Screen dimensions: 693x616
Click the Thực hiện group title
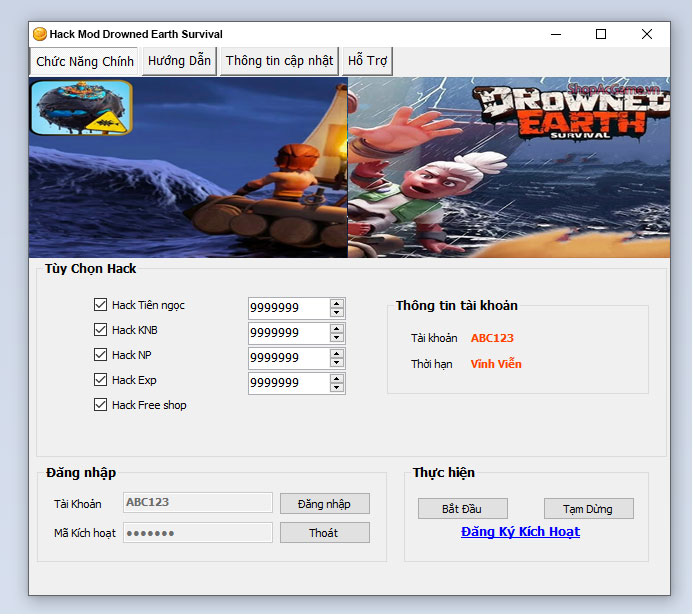(x=443, y=473)
